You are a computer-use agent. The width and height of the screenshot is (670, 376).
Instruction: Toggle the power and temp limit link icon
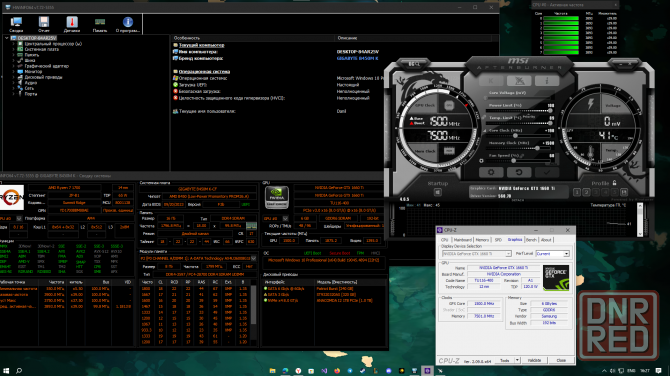pos(484,118)
